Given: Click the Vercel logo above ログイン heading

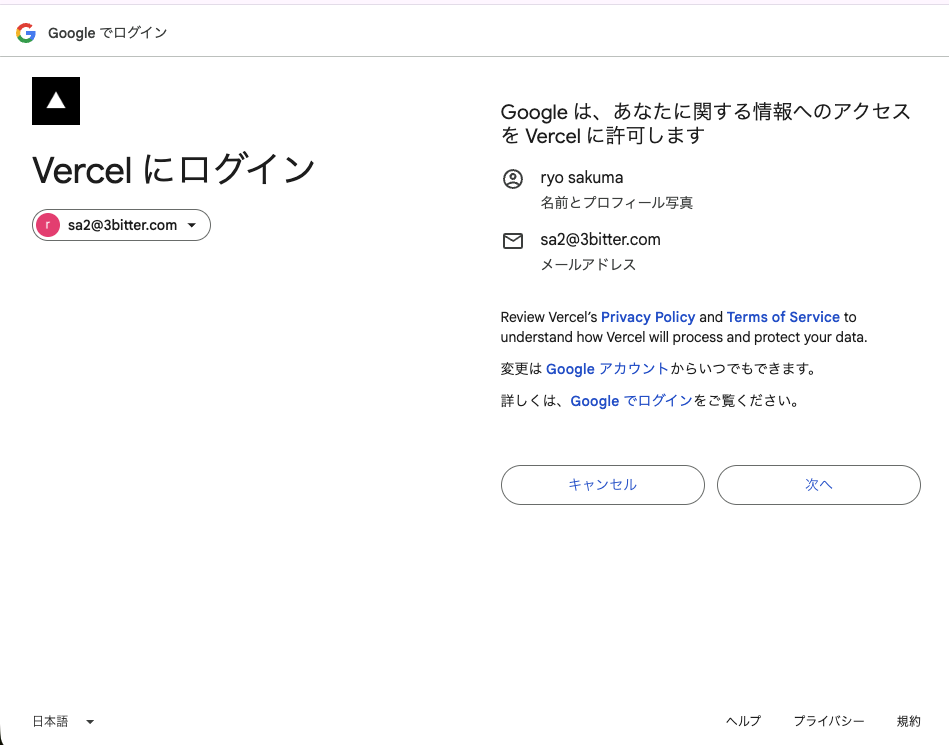Looking at the screenshot, I should pos(55,100).
